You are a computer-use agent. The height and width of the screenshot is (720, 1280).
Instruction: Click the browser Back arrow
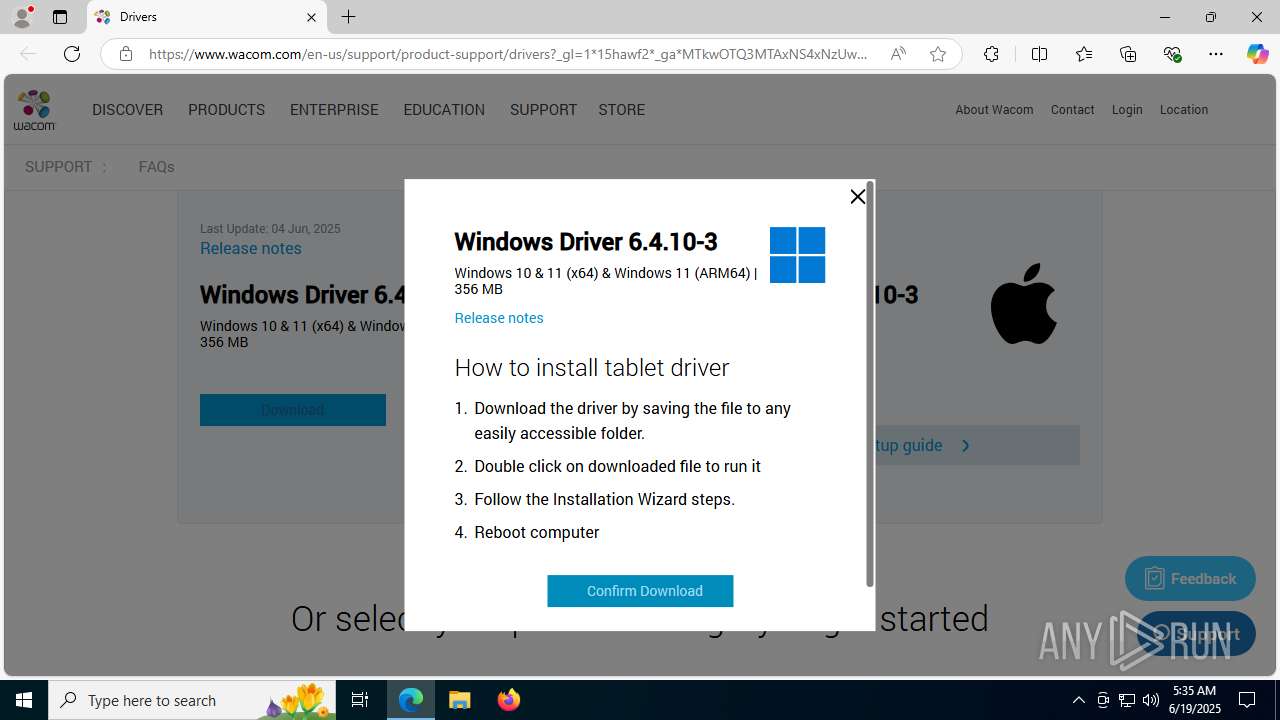[x=28, y=54]
